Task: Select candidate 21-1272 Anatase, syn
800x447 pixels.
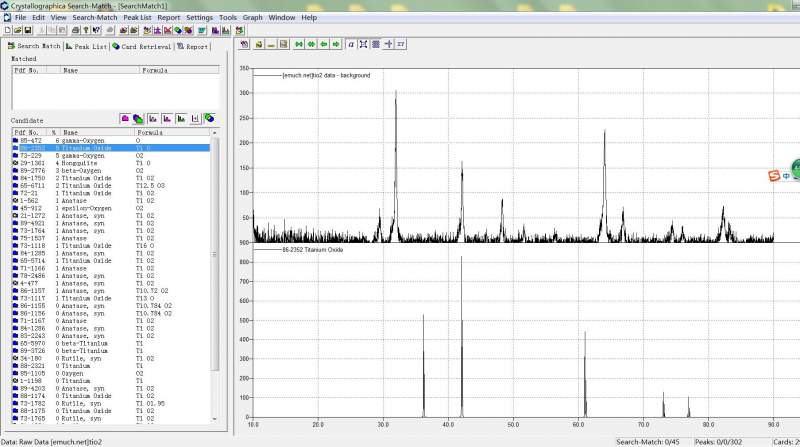Action: coord(80,215)
